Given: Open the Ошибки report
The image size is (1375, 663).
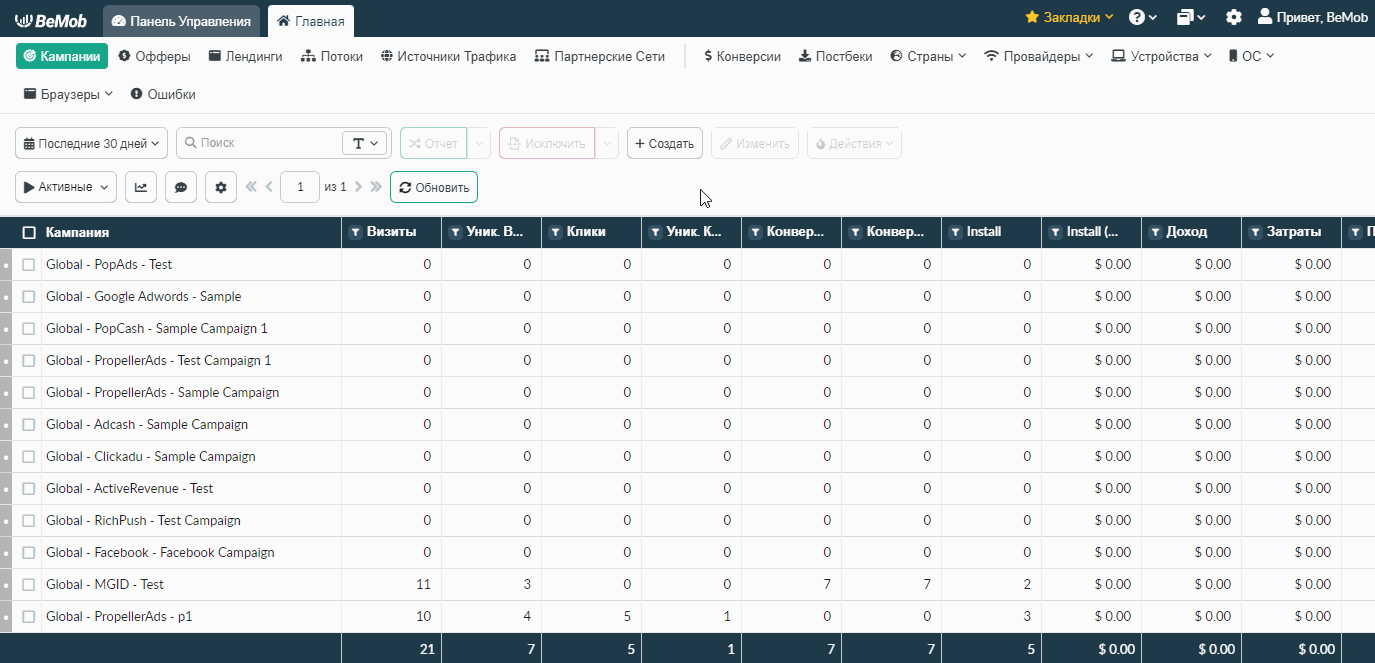Looking at the screenshot, I should pyautogui.click(x=162, y=94).
